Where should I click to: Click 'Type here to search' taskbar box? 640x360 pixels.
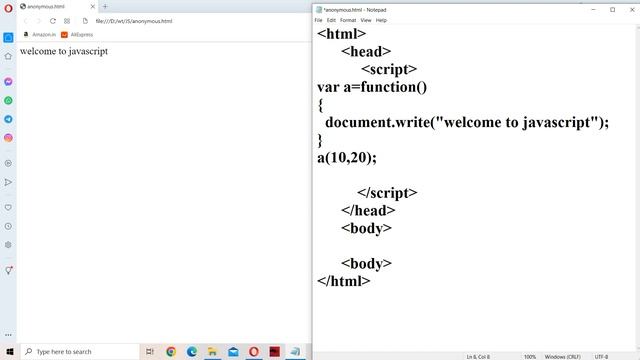pyautogui.click(x=80, y=351)
